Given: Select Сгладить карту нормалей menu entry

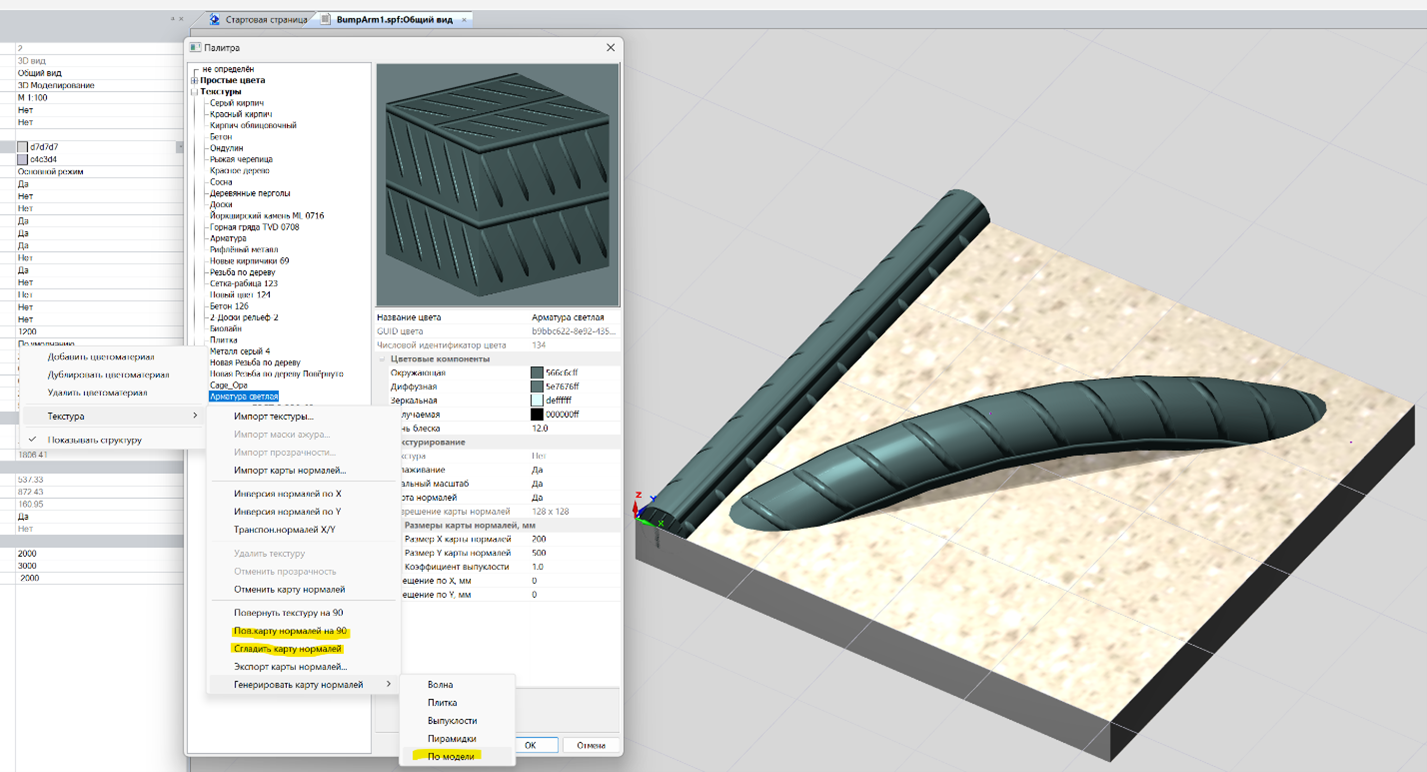Looking at the screenshot, I should (x=288, y=649).
